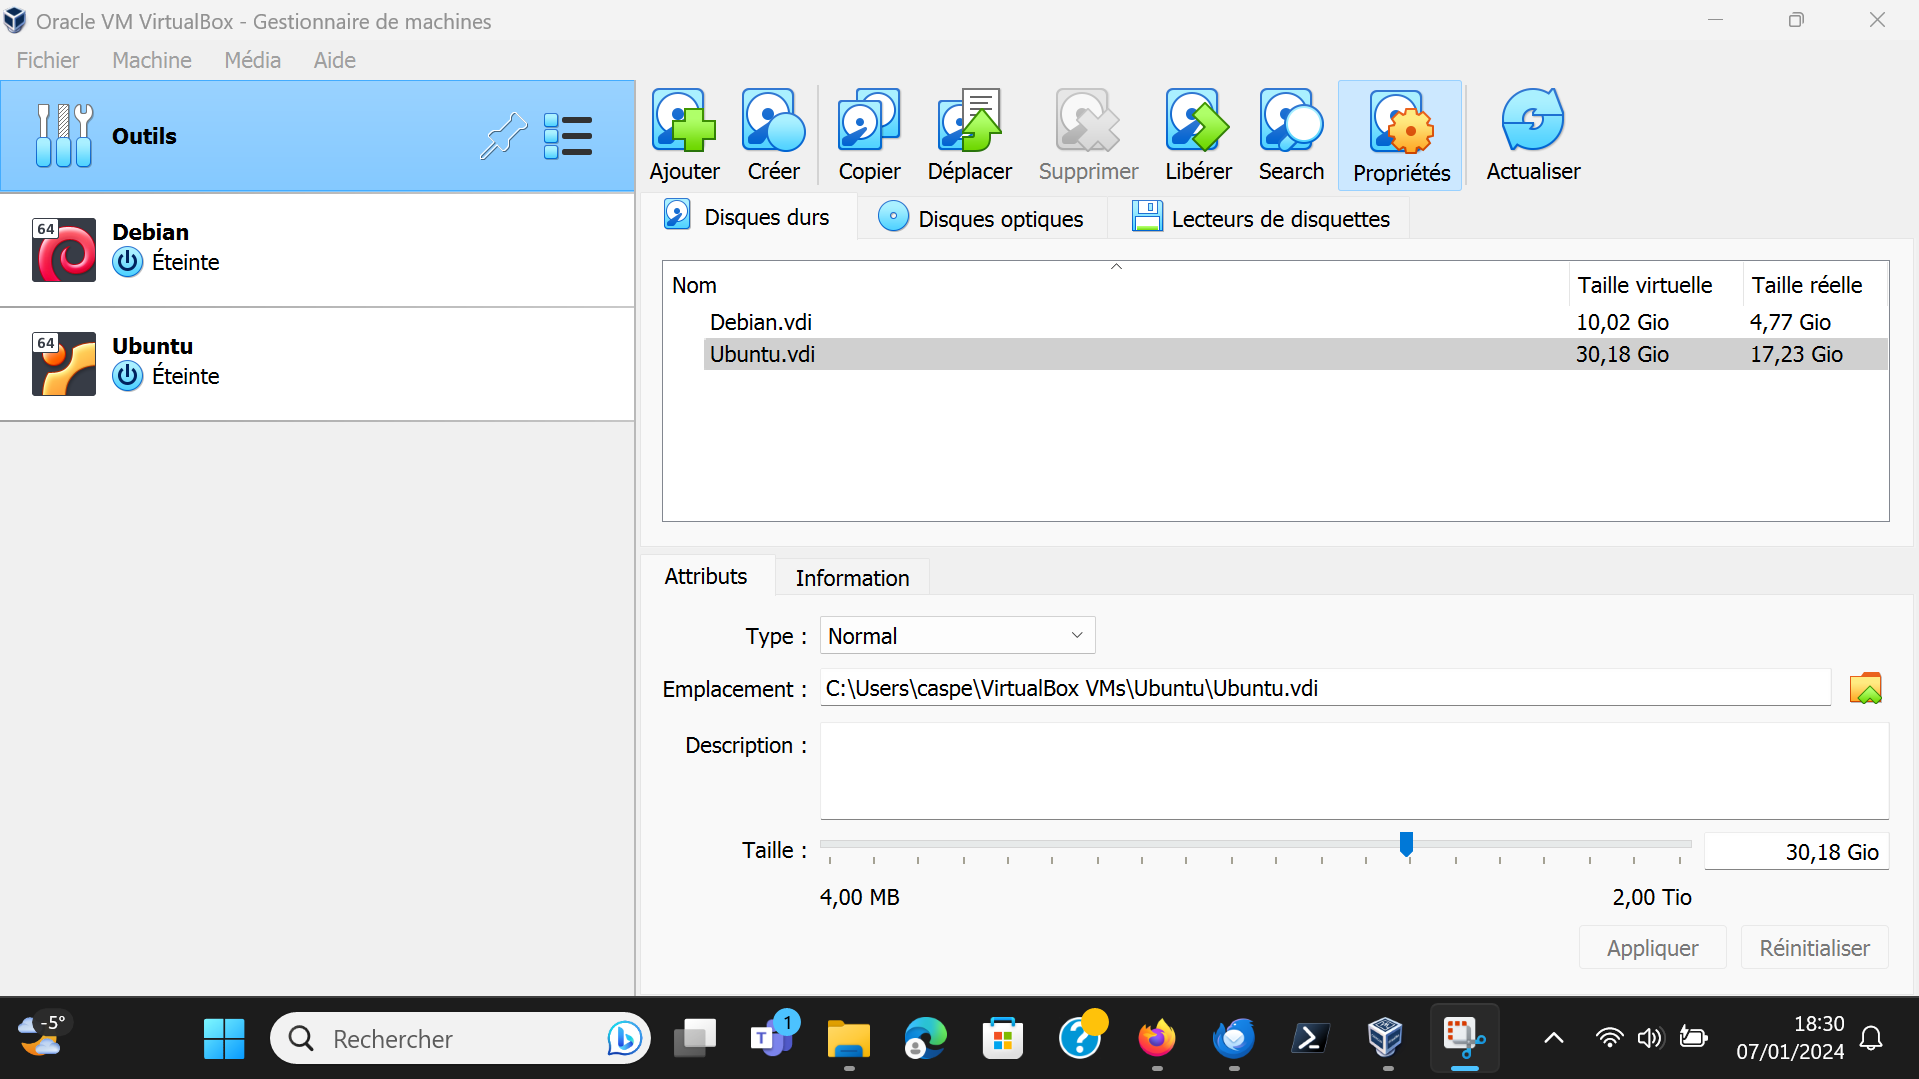This screenshot has height=1079, width=1919.
Task: Switch to the Attributs tab
Action: (706, 576)
